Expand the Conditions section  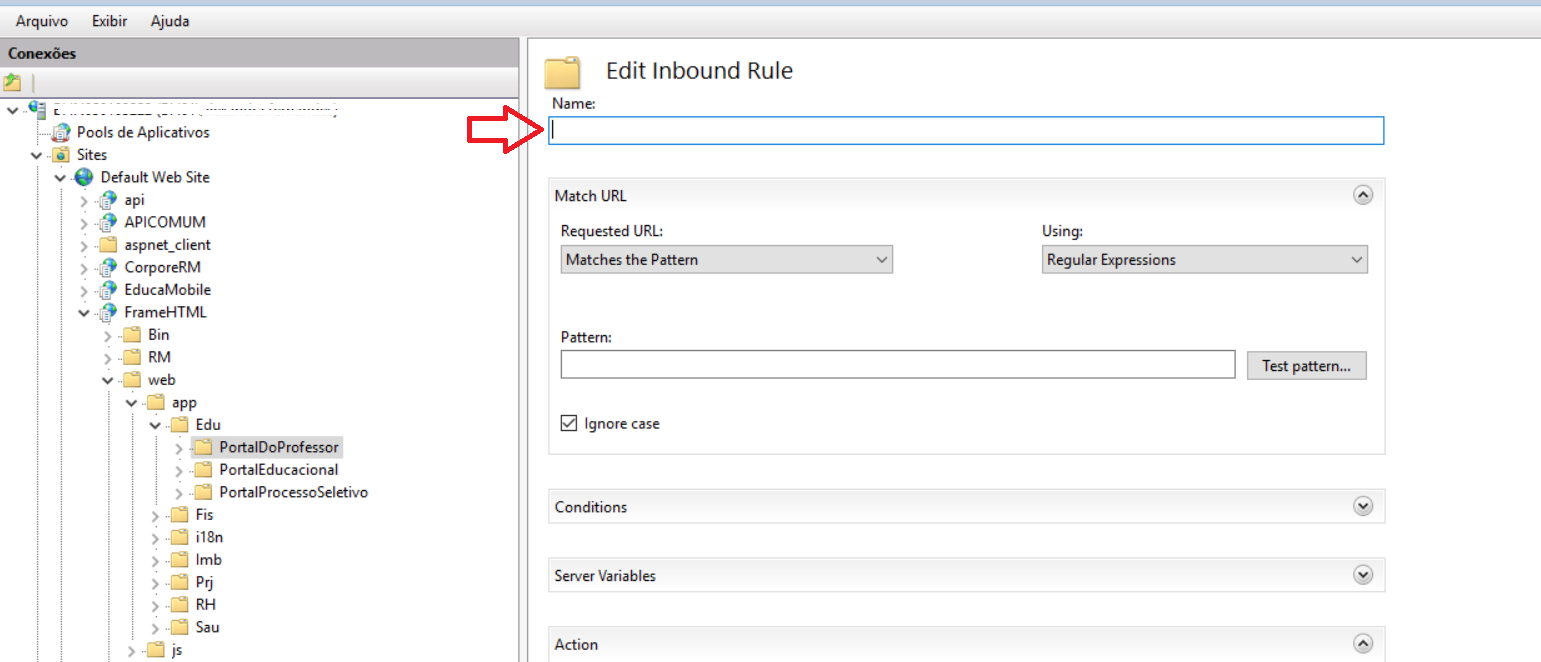coord(1362,507)
